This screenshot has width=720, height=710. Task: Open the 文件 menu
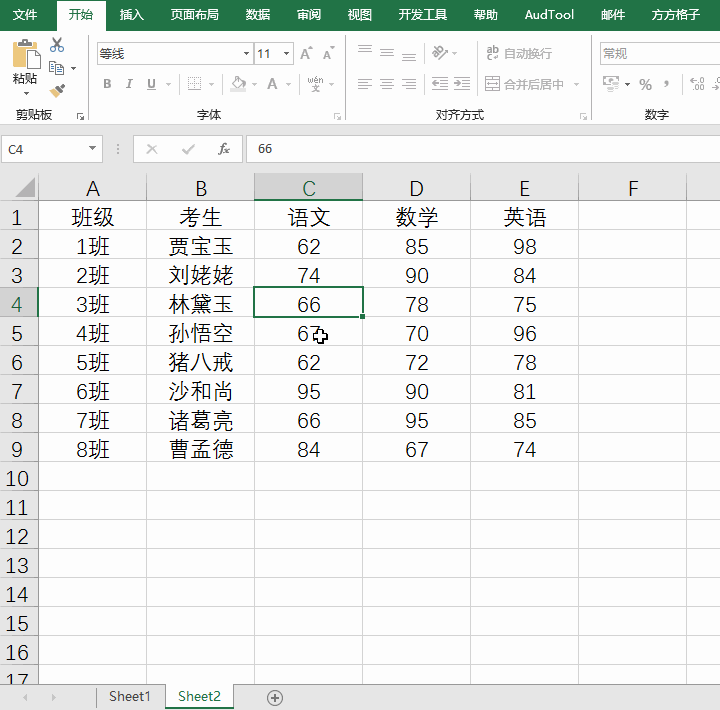click(25, 15)
